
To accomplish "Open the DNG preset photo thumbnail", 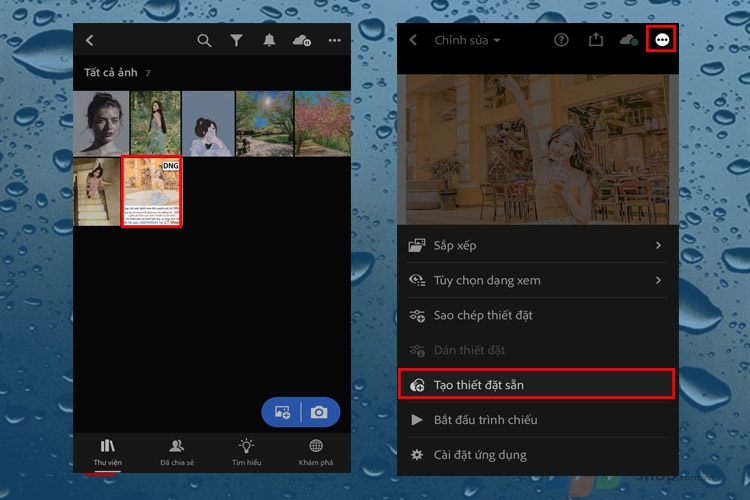I will click(x=152, y=192).
